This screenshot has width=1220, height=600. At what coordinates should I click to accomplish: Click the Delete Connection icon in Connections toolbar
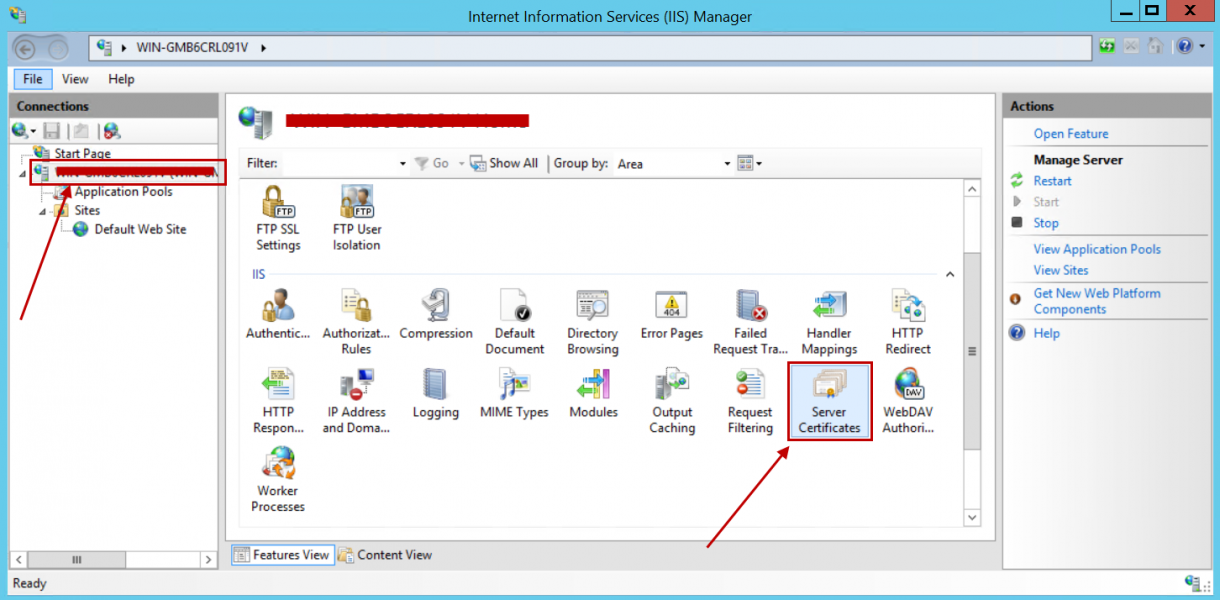pyautogui.click(x=111, y=131)
